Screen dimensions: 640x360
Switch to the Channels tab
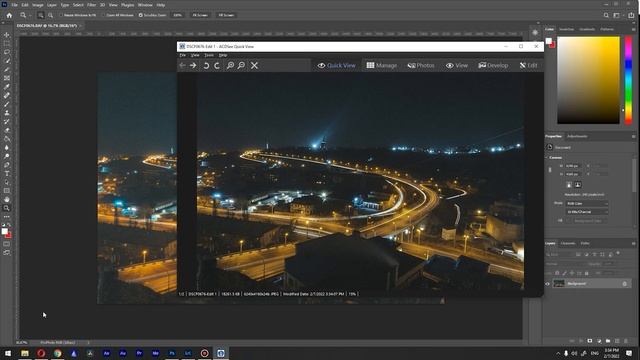point(568,243)
